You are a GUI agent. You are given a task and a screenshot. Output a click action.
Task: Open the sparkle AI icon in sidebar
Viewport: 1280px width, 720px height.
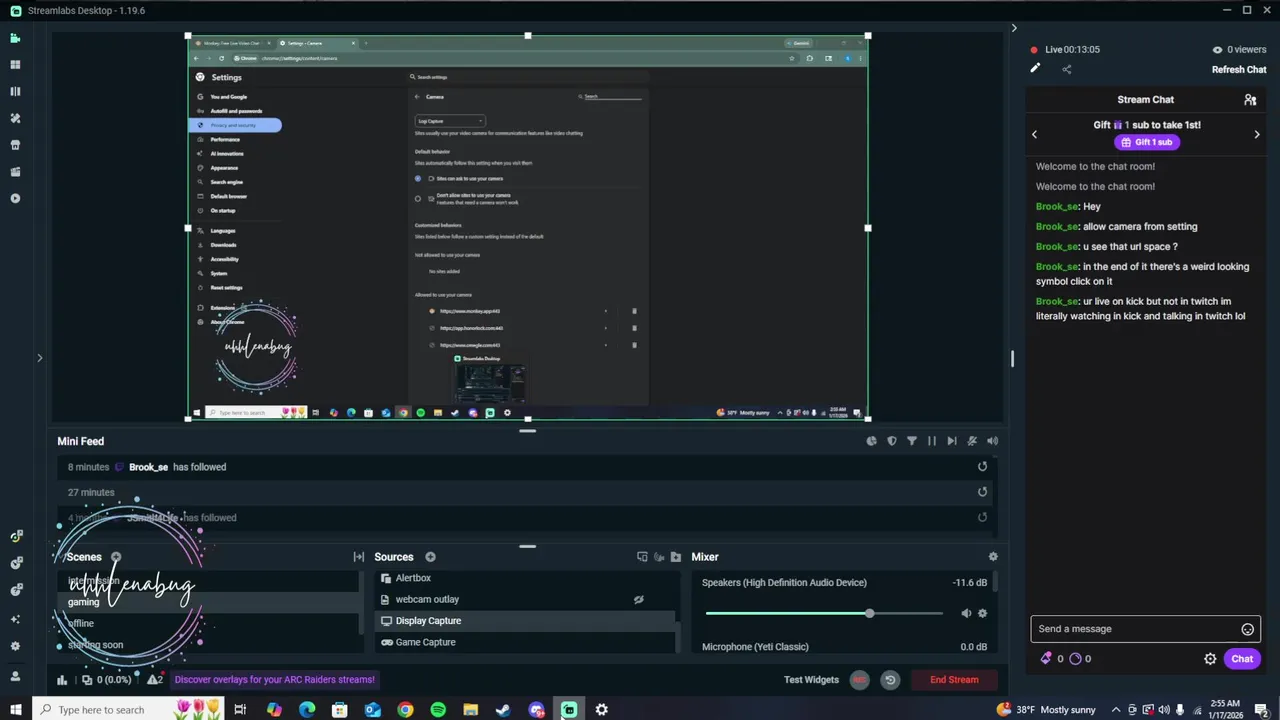[15, 619]
